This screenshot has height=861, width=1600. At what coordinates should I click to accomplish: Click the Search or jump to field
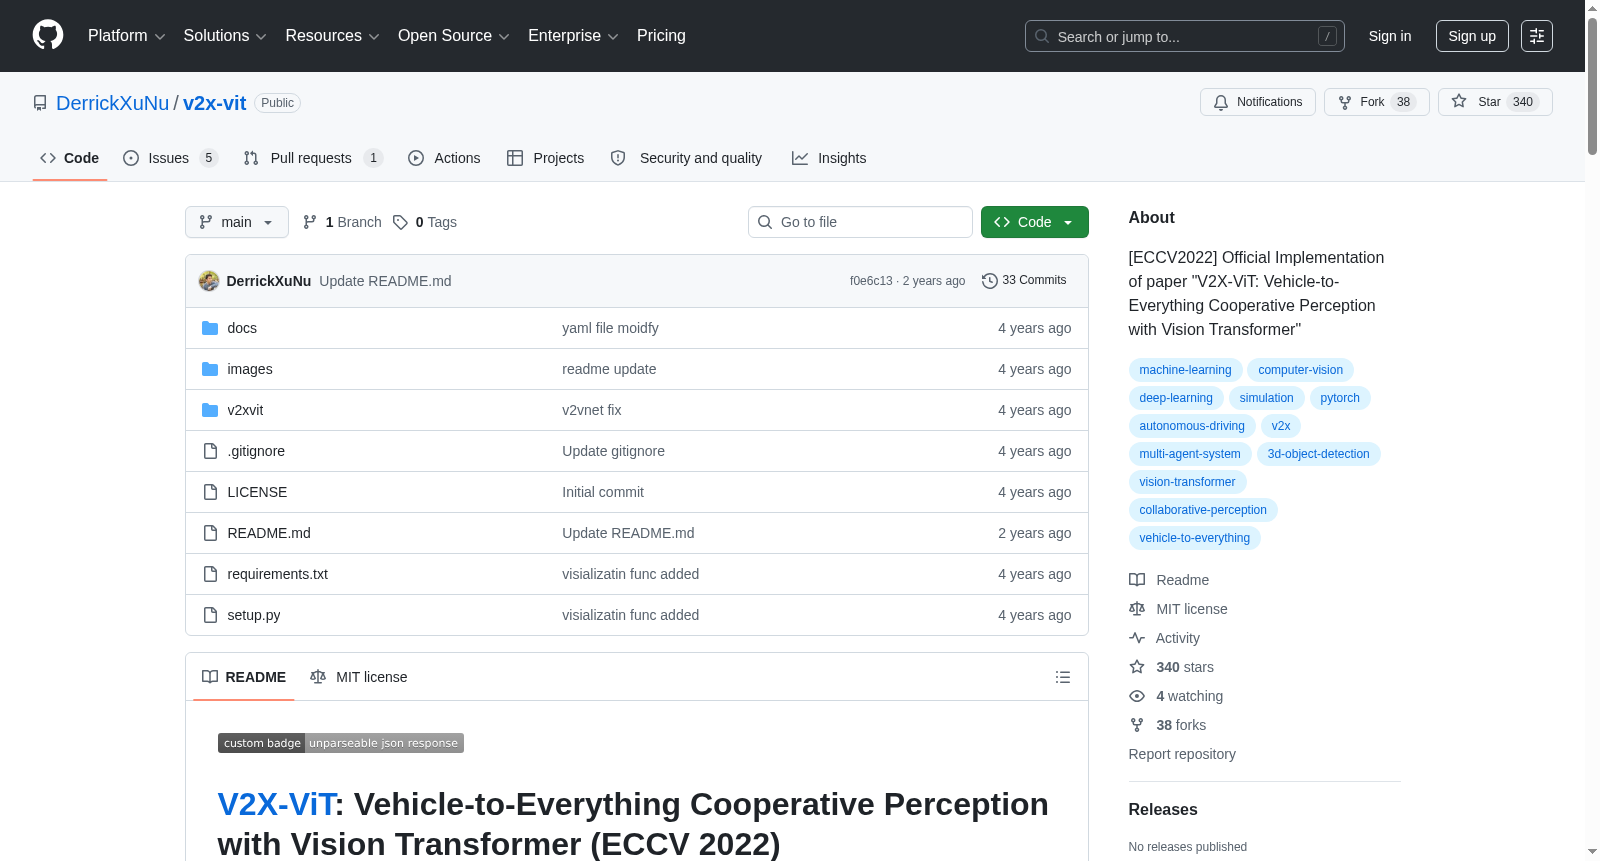pos(1185,36)
